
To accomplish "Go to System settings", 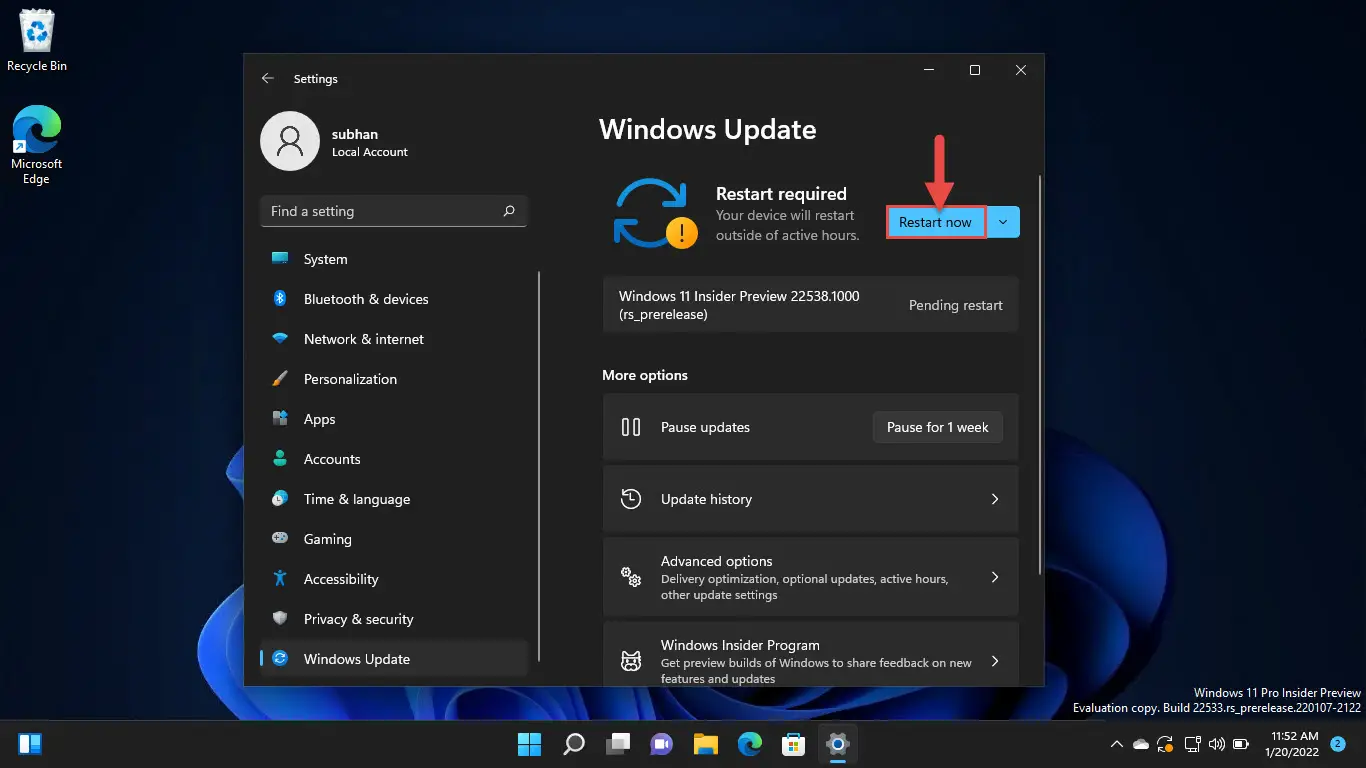I will tap(393, 259).
